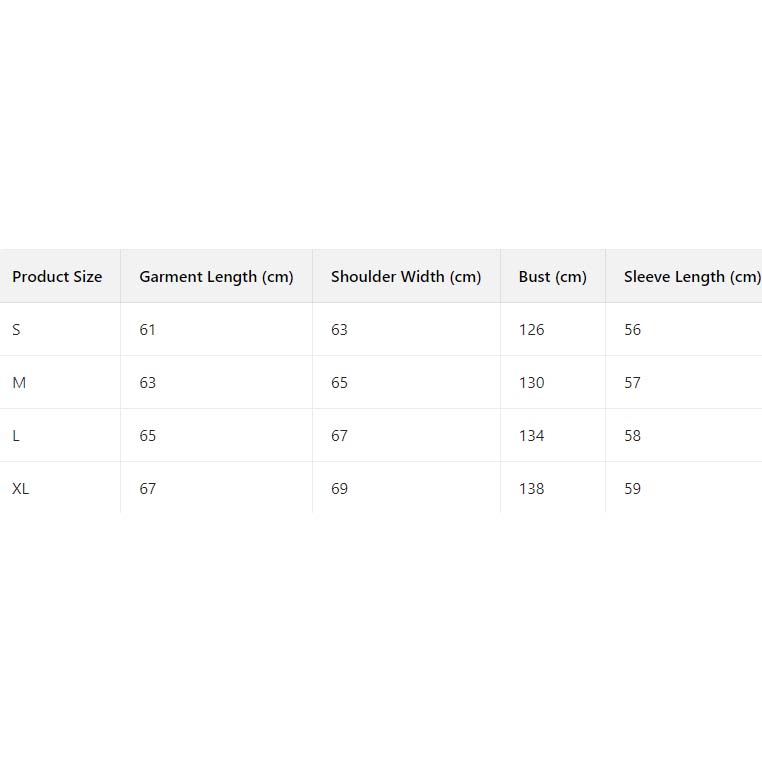The height and width of the screenshot is (762, 762).
Task: Click the Product Size column header
Action: point(57,277)
